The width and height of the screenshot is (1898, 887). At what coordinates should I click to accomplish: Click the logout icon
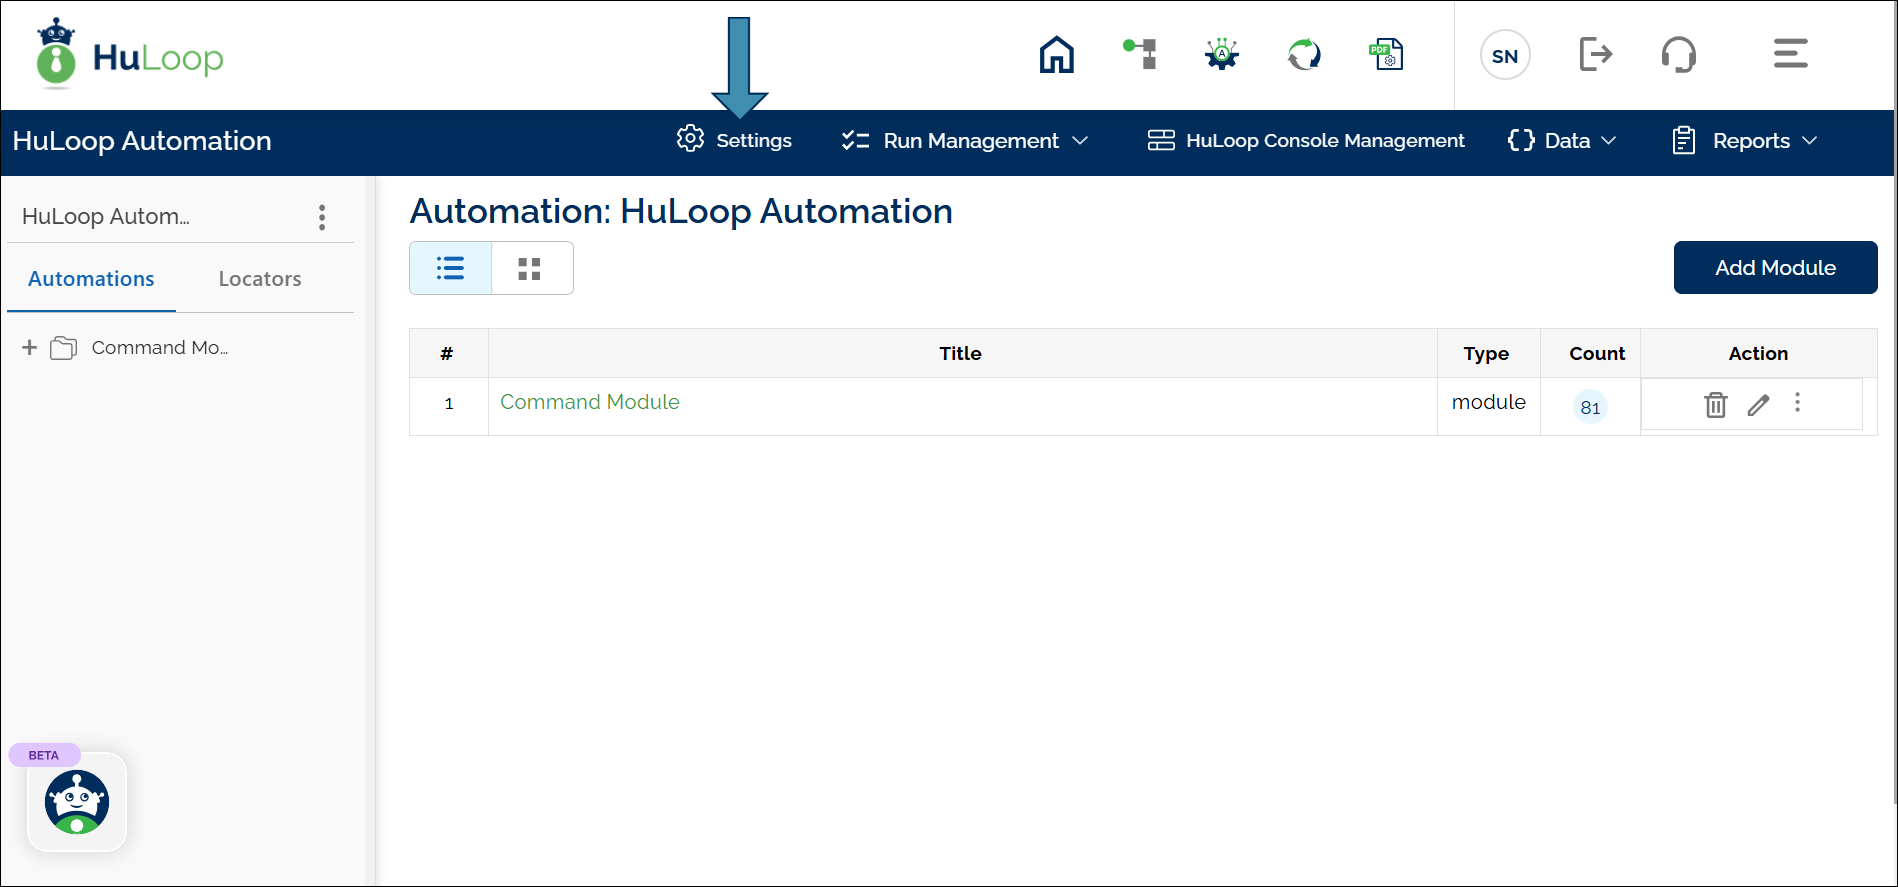(1595, 54)
